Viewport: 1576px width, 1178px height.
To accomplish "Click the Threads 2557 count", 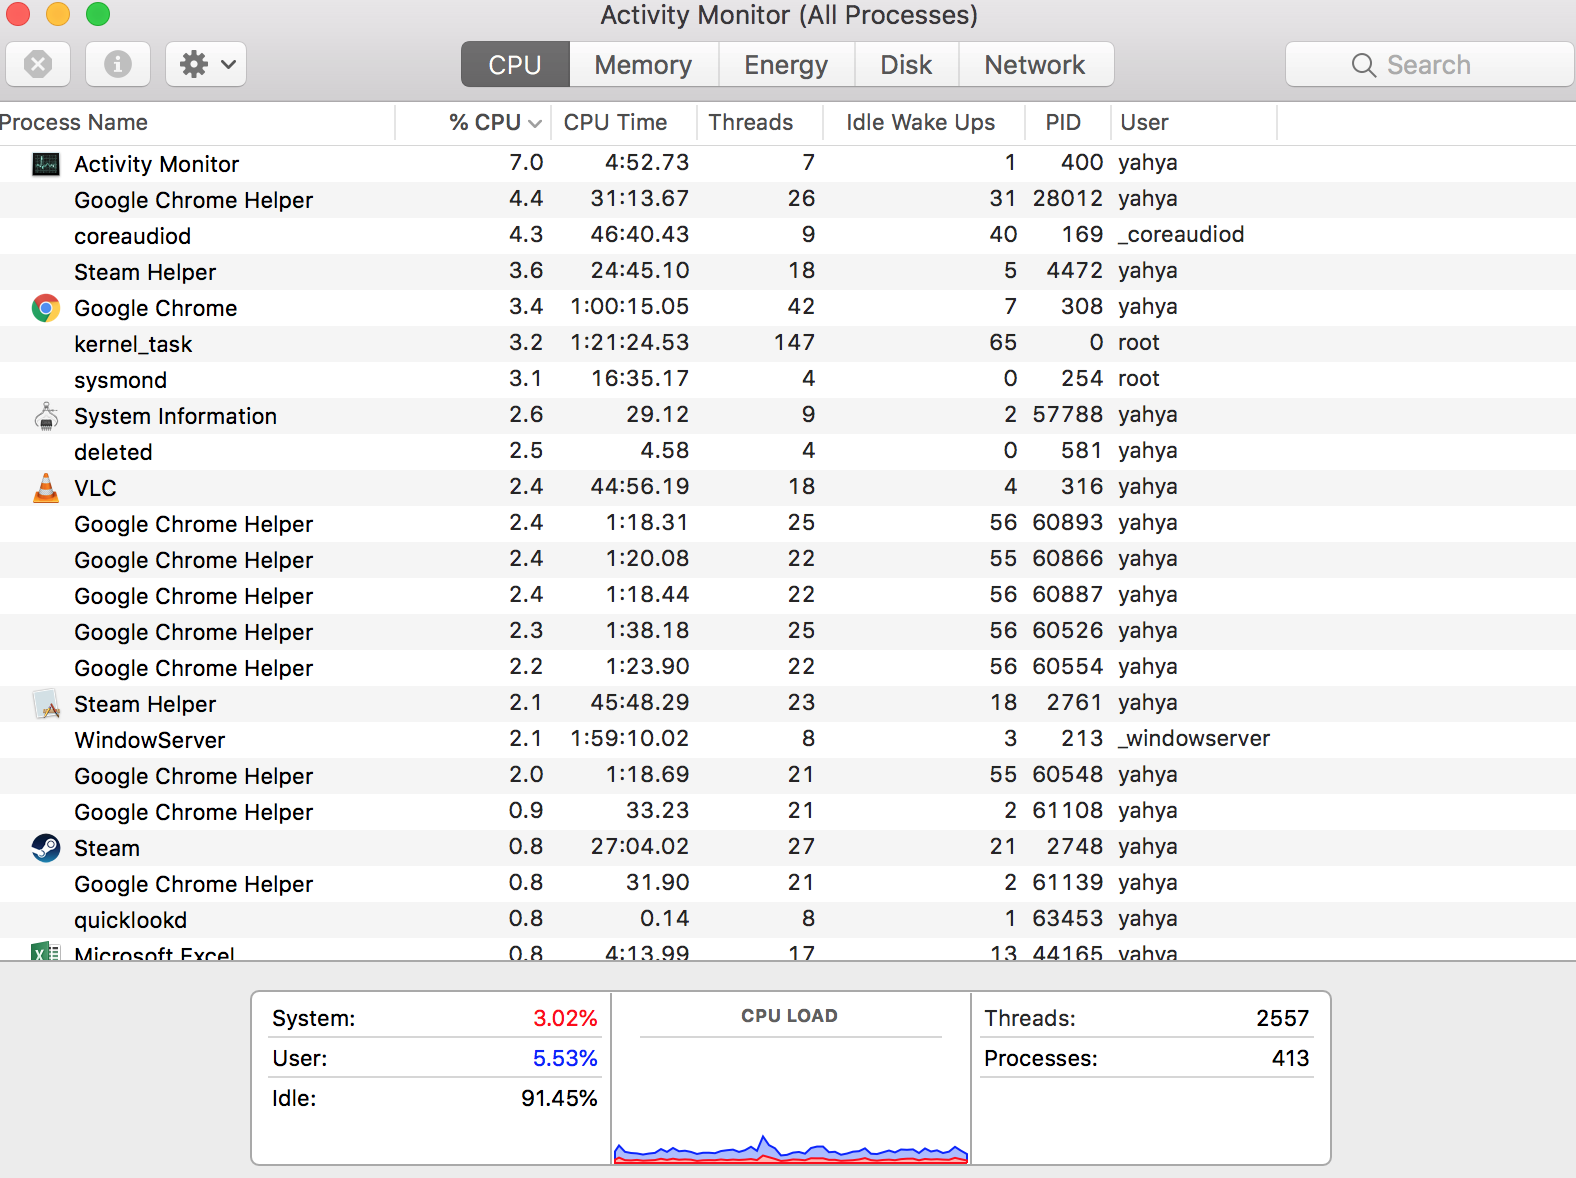I will [x=1283, y=1018].
